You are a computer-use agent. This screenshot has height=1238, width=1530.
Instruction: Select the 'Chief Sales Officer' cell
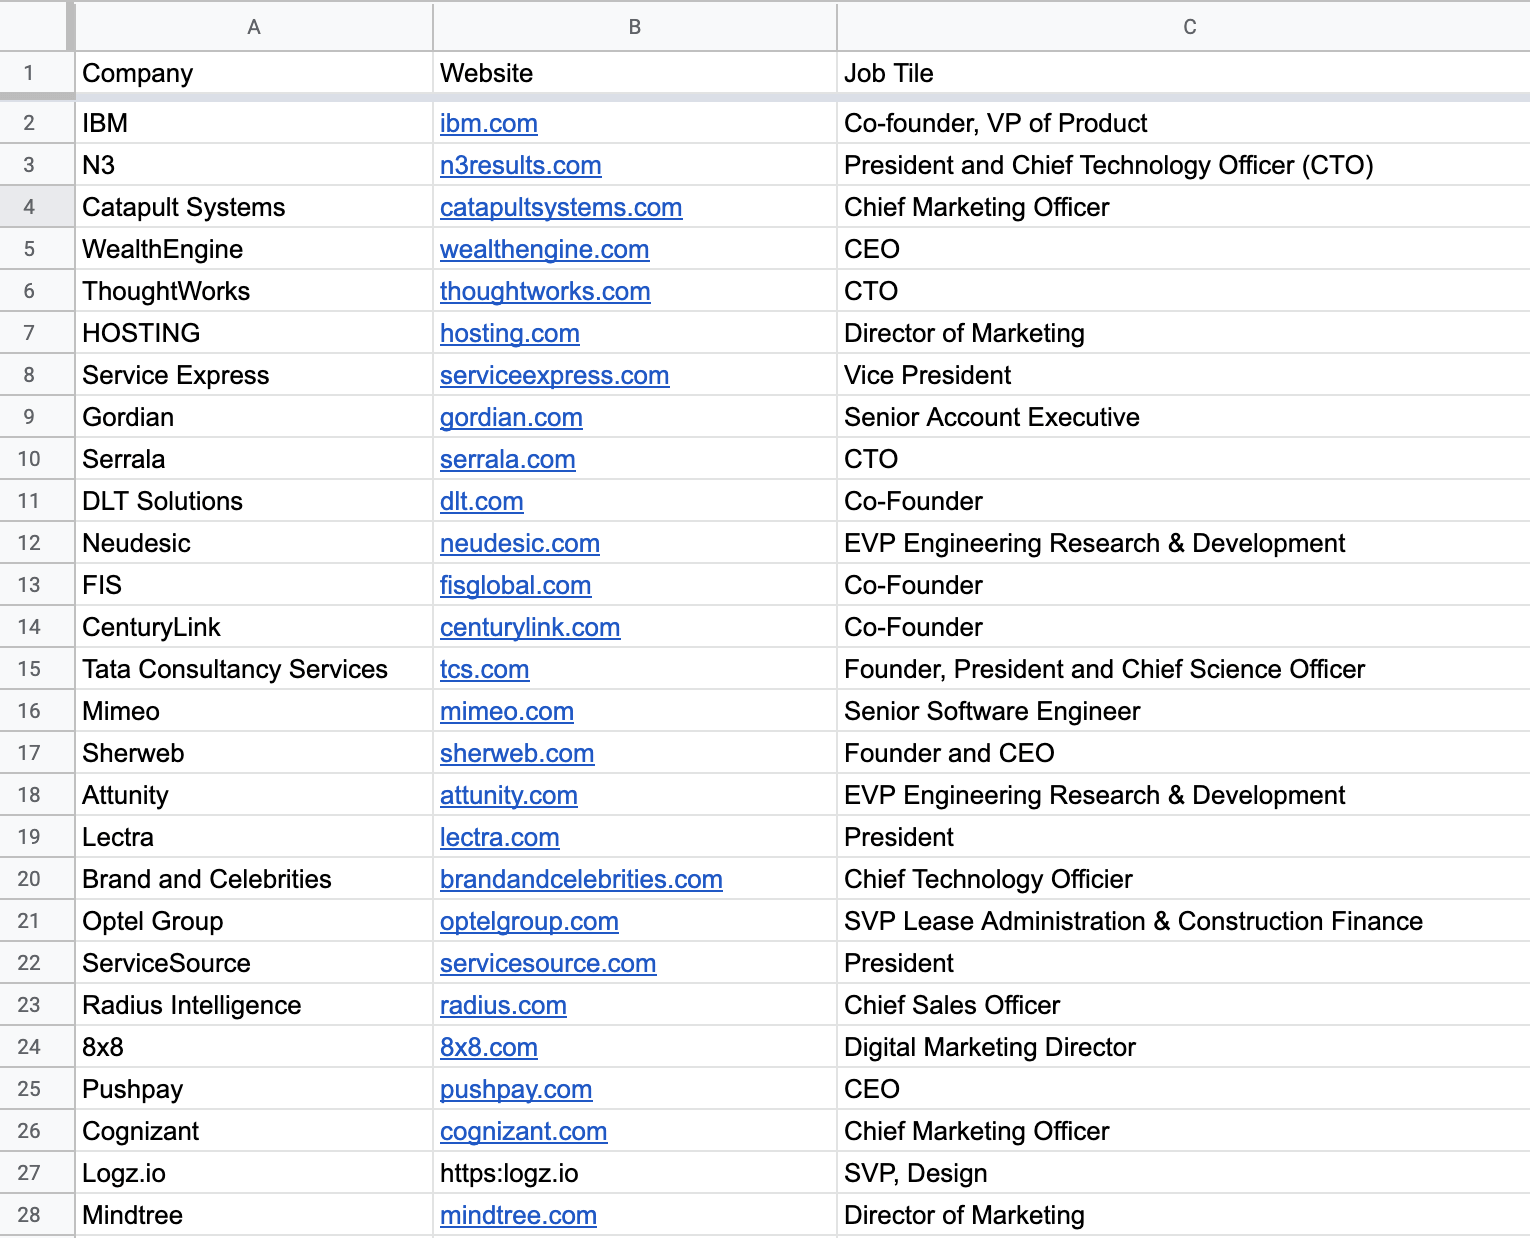coord(1184,1005)
